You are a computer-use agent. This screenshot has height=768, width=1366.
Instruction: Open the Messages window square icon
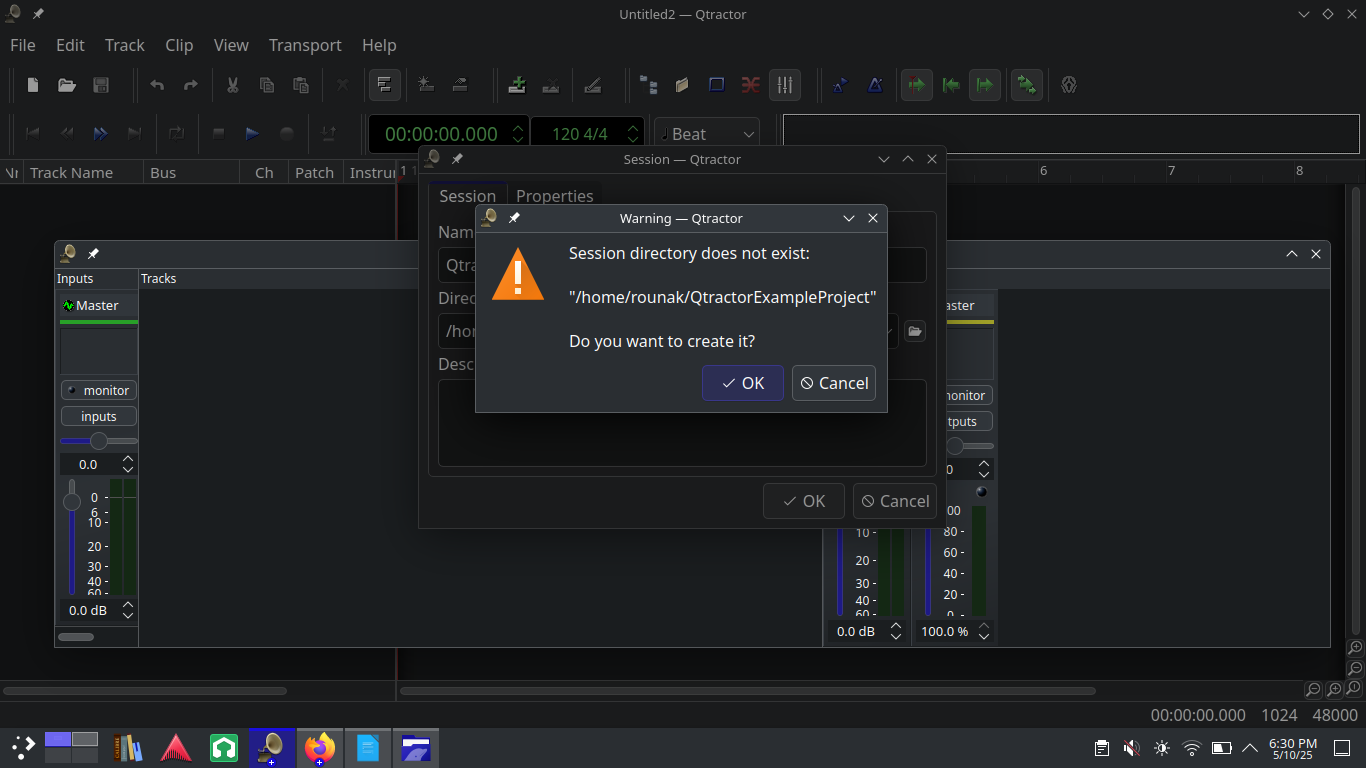pyautogui.click(x=716, y=85)
